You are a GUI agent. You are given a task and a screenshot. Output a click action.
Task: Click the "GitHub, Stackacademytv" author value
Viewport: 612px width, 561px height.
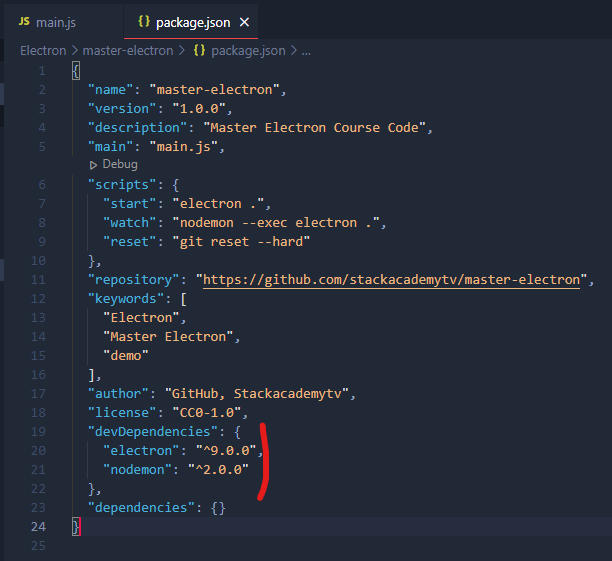(256, 394)
